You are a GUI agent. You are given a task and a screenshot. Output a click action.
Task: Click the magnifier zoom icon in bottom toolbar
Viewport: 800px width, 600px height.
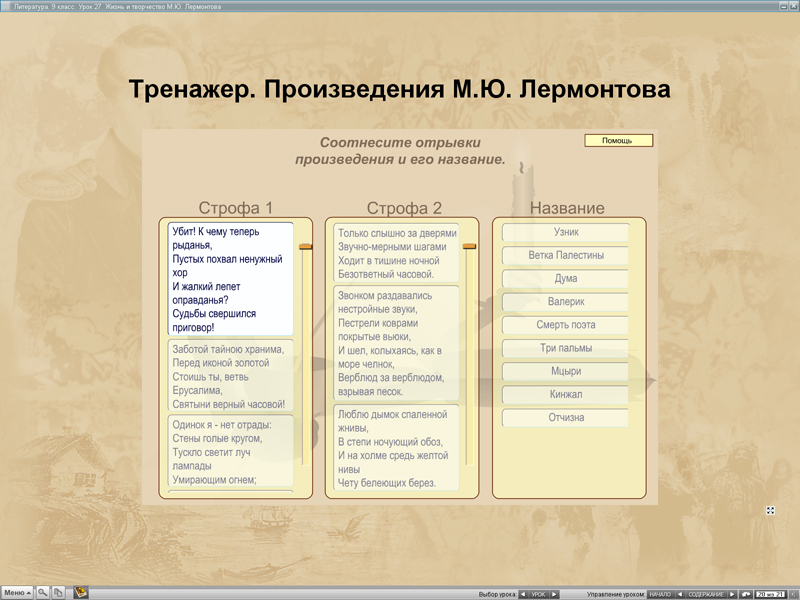pyautogui.click(x=42, y=592)
